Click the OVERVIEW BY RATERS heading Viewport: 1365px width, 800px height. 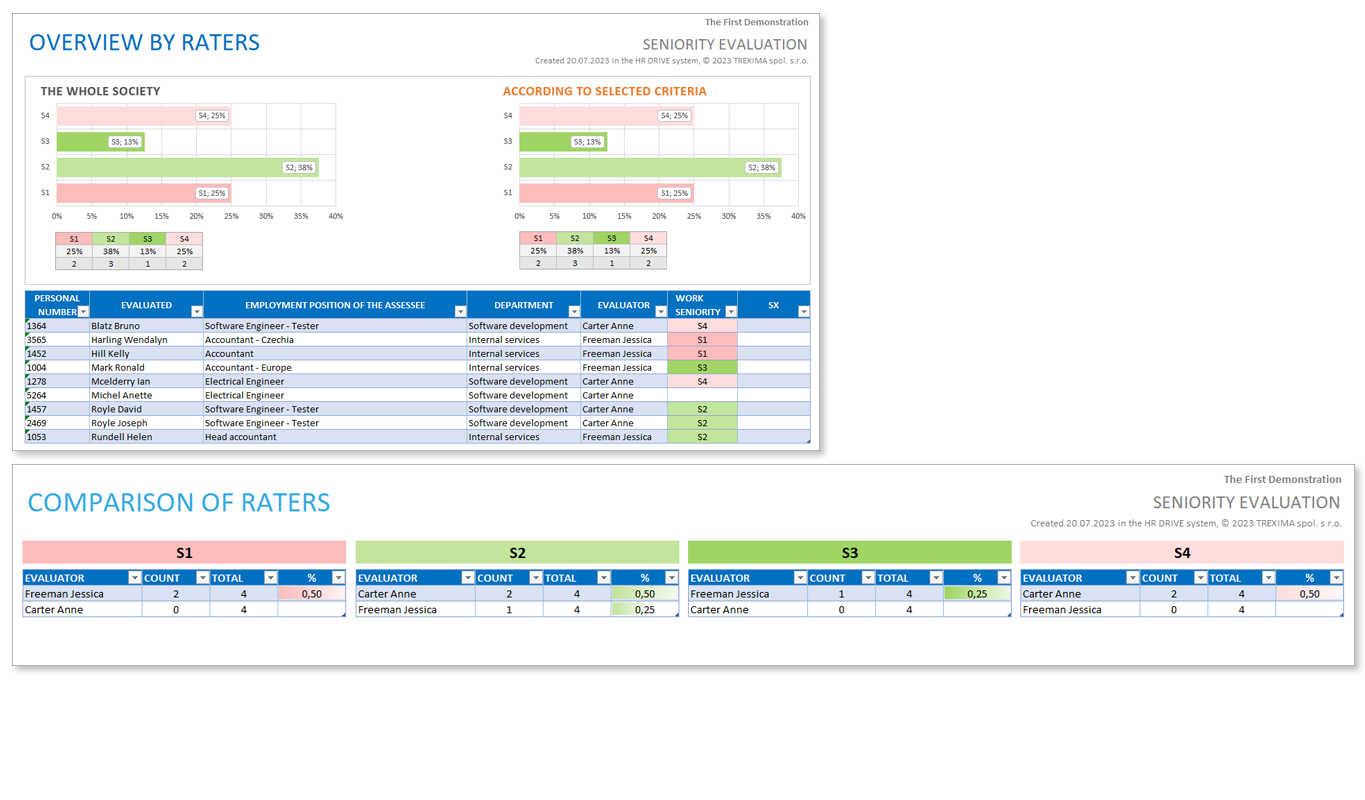pyautogui.click(x=144, y=43)
